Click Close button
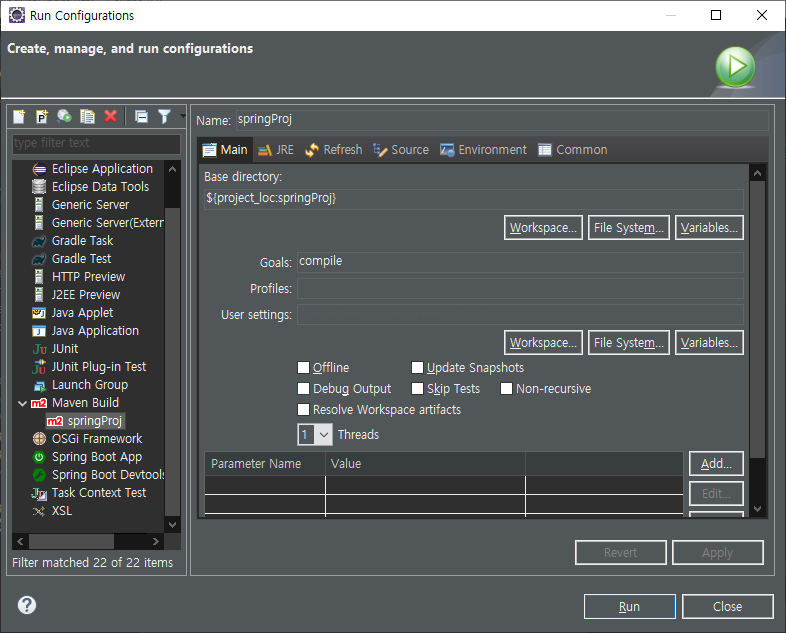The height and width of the screenshot is (633, 786). coord(727,607)
